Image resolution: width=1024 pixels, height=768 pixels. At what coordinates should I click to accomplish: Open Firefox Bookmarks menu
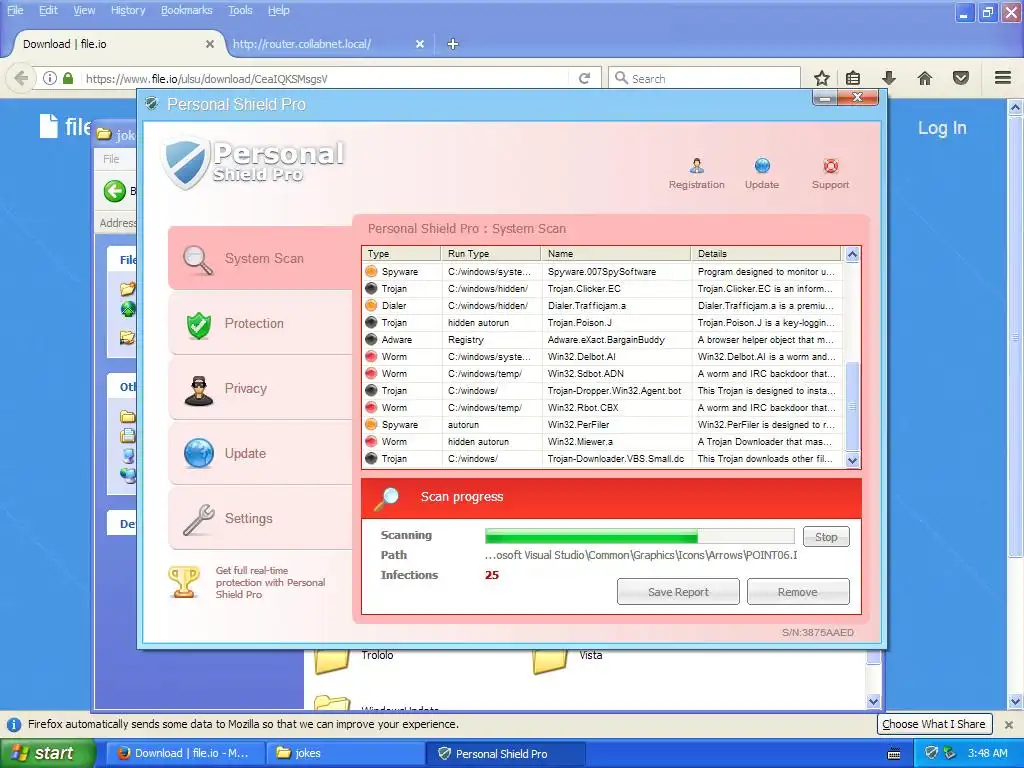pos(187,10)
